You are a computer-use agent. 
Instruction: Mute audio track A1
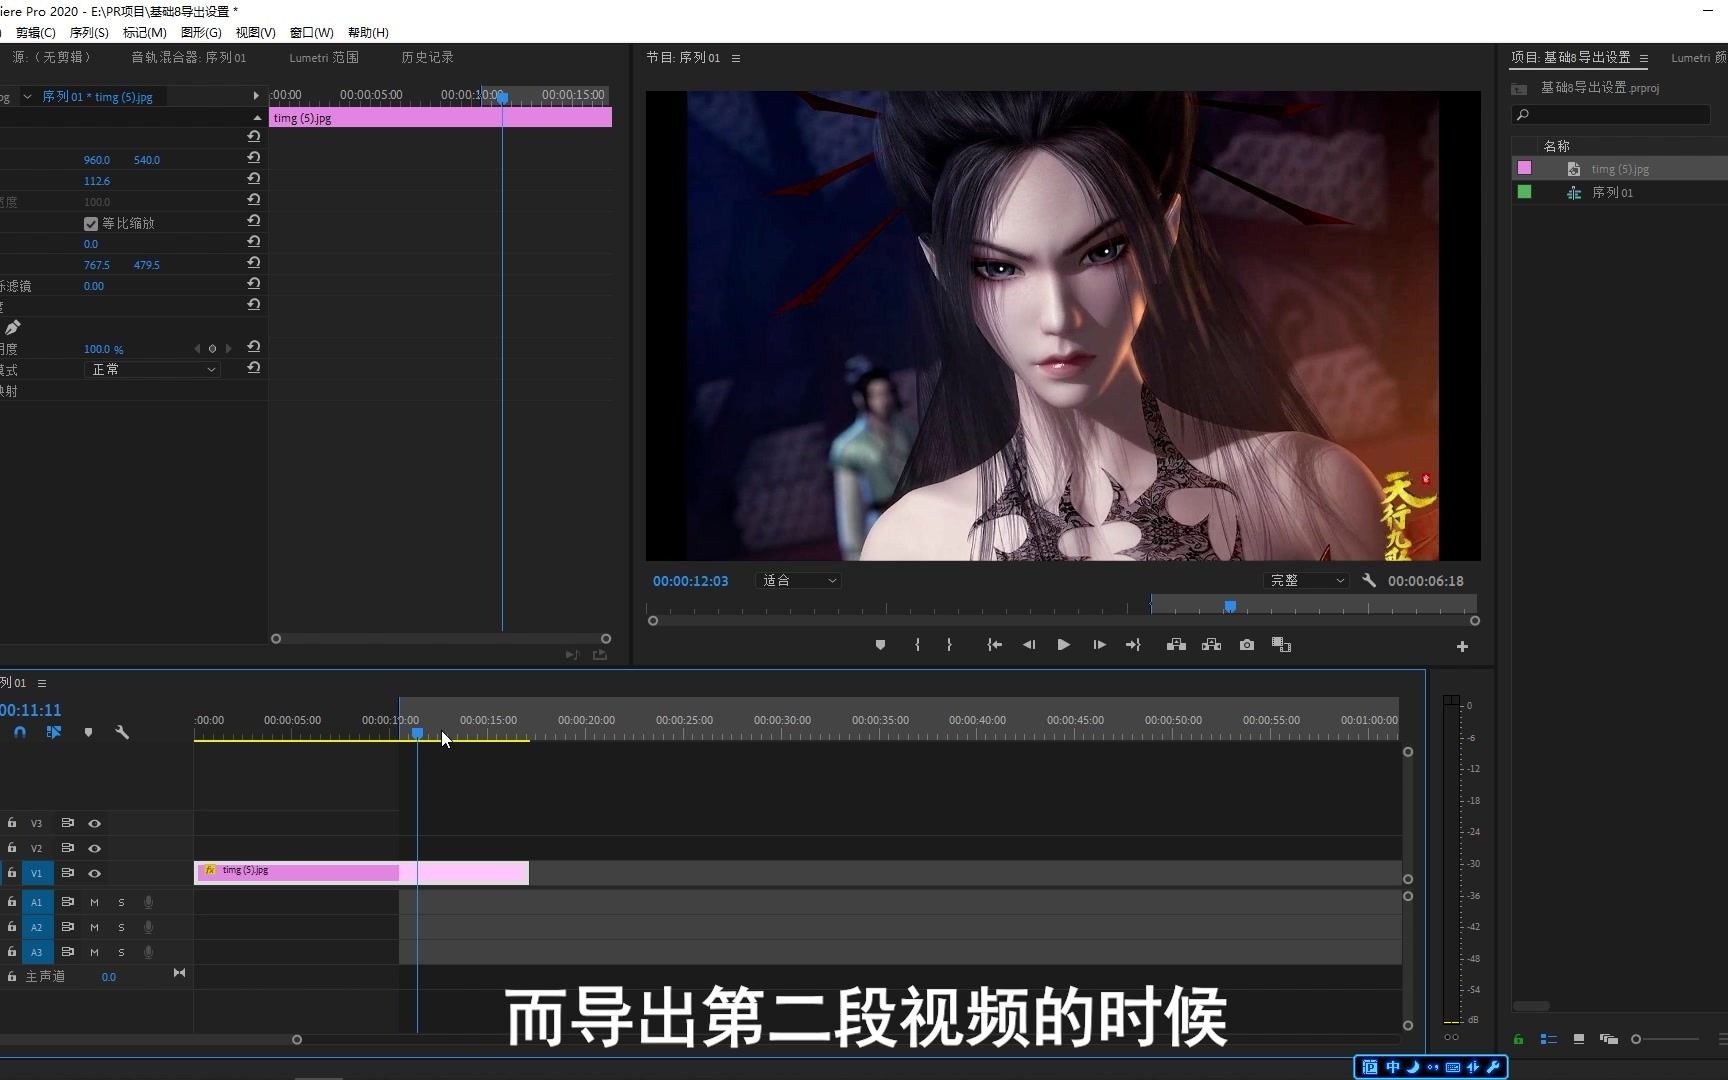pyautogui.click(x=95, y=902)
